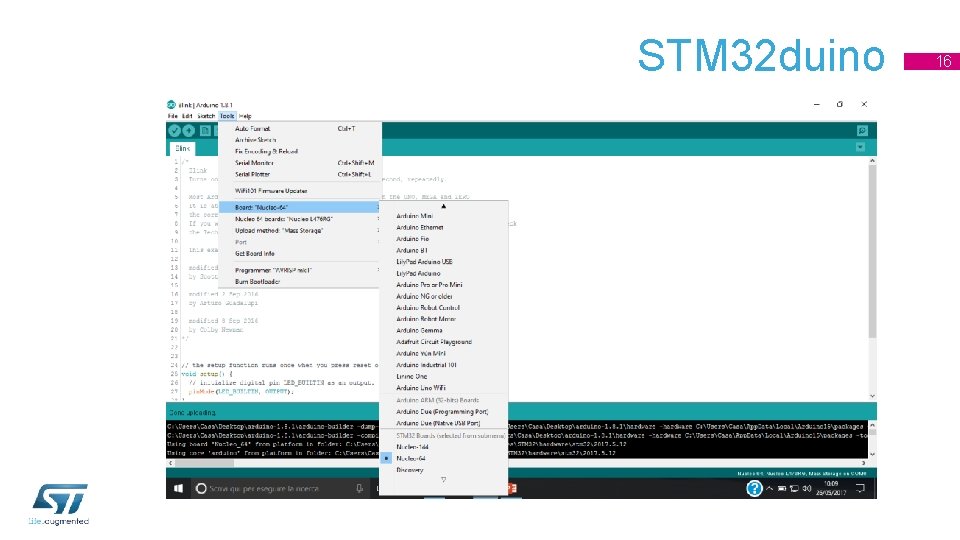Open Serial Plotter from Tools menu
The image size is (960, 540).
click(300, 174)
